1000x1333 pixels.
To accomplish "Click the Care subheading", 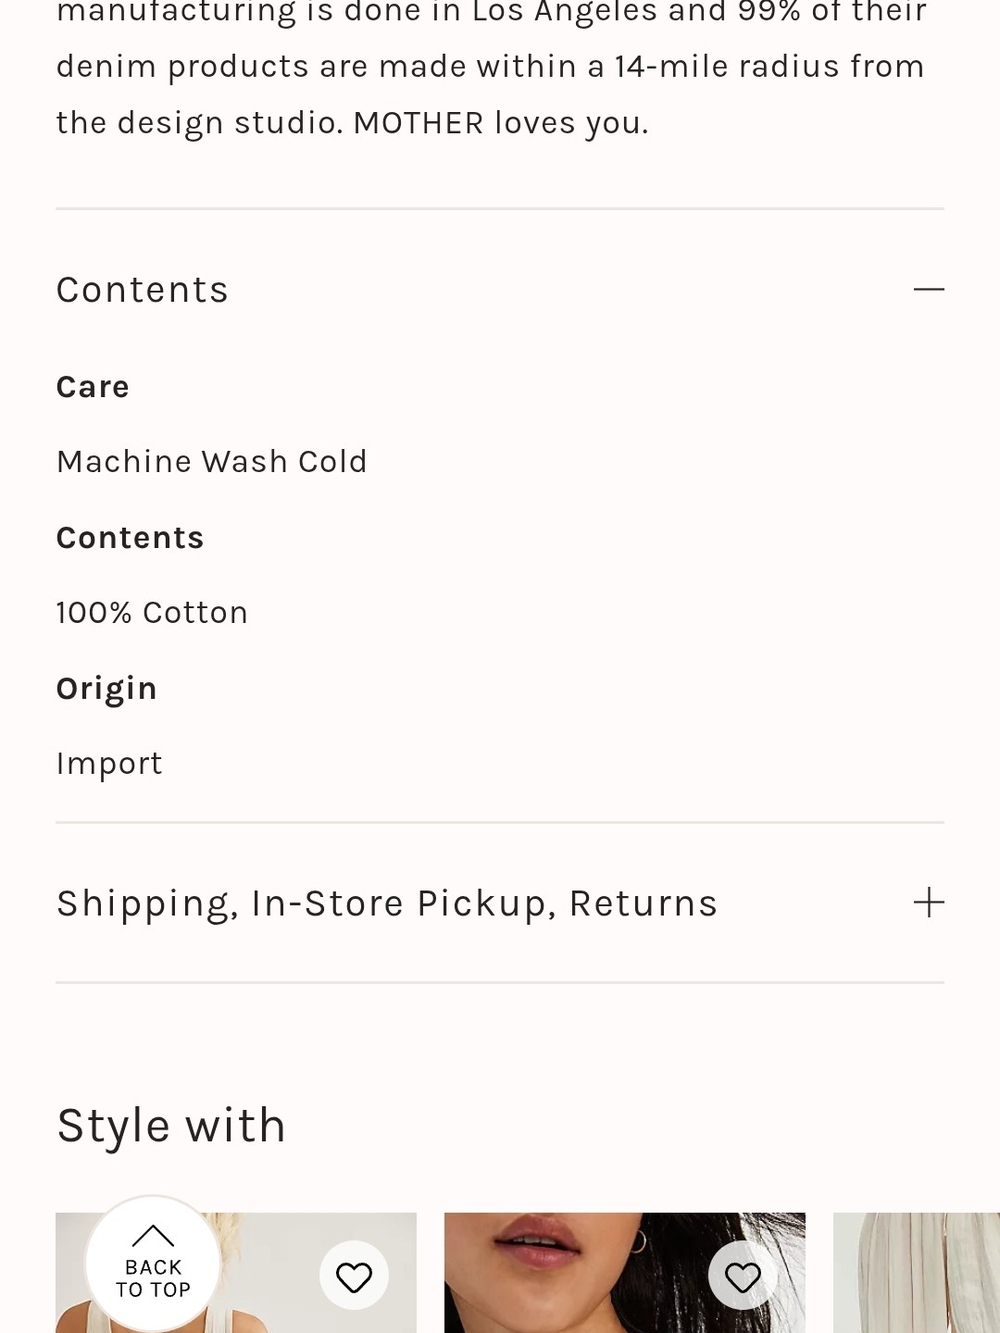I will click(x=93, y=387).
